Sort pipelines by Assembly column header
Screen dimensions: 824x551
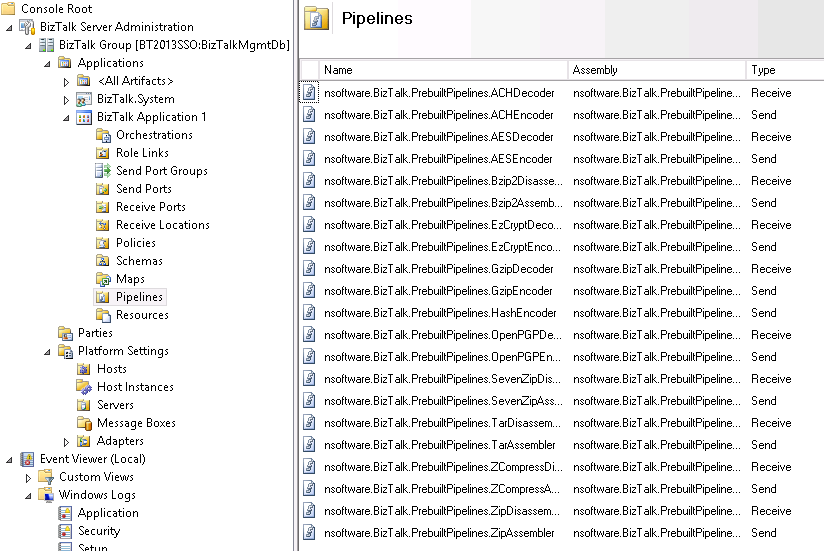(x=657, y=70)
